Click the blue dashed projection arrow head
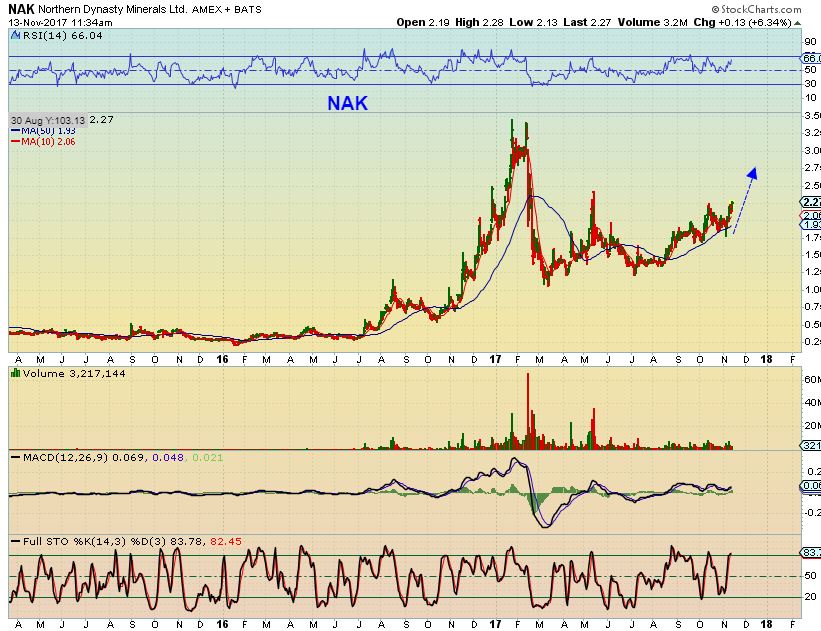The height and width of the screenshot is (631, 821). point(752,173)
